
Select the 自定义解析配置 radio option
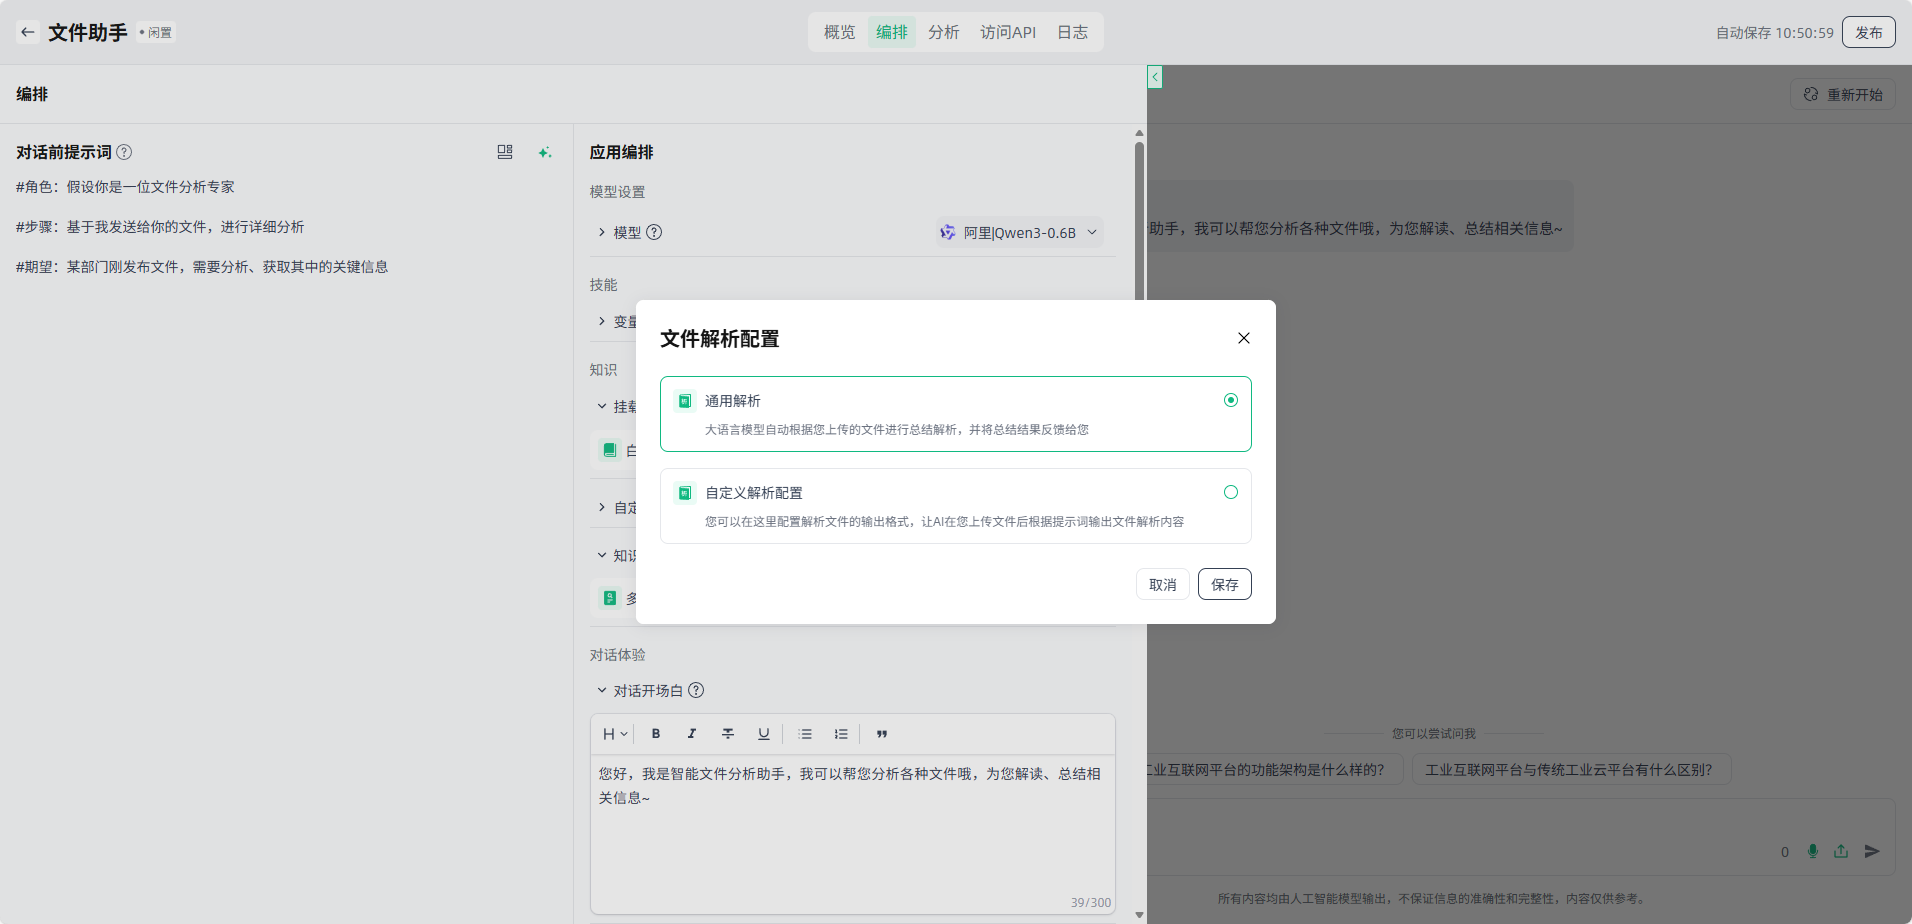click(x=1231, y=492)
